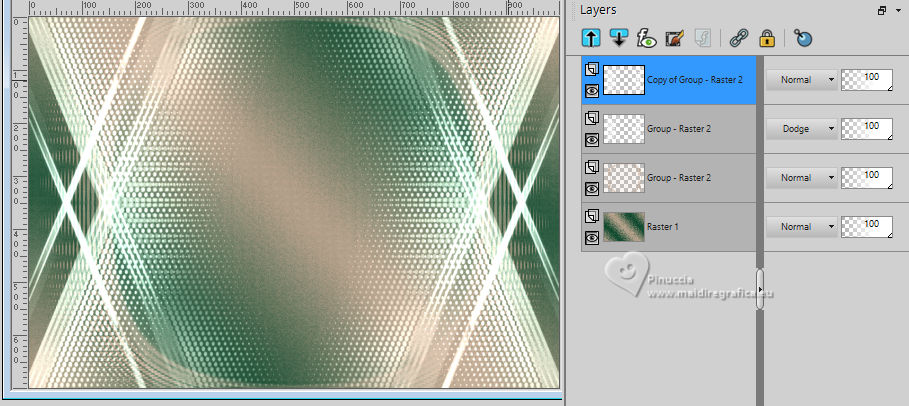Open the blend mode dropdown for Raster 1
Viewport: 909px width, 406px height.
[x=802, y=227]
